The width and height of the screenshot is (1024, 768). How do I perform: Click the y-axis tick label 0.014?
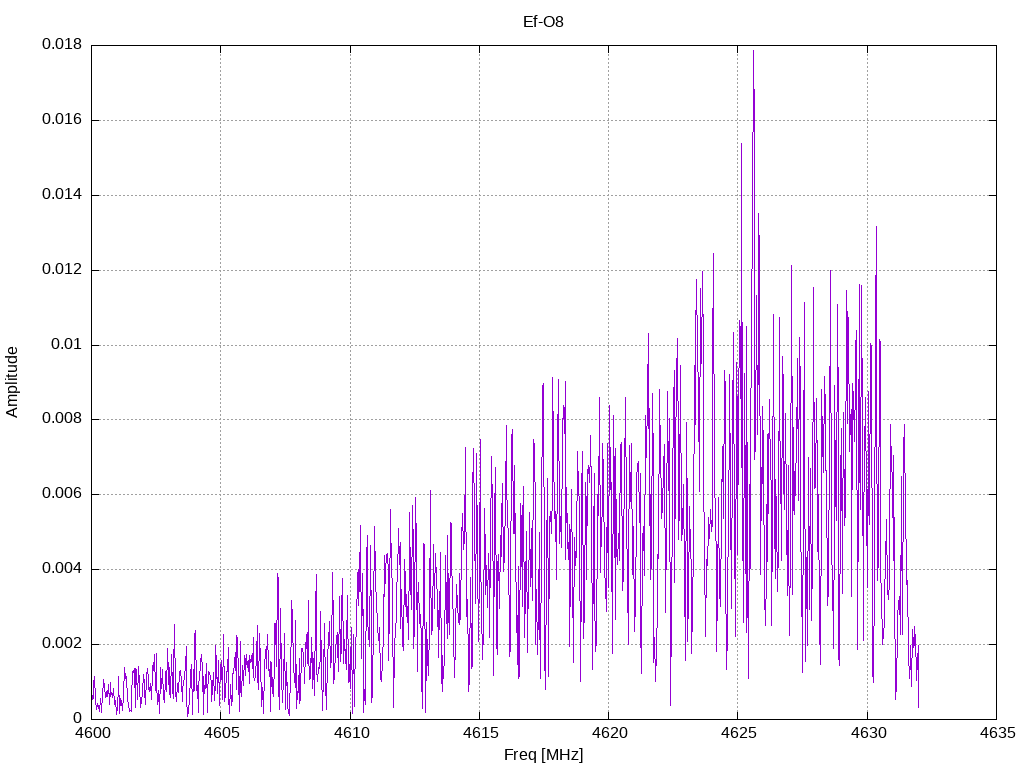[x=62, y=195]
